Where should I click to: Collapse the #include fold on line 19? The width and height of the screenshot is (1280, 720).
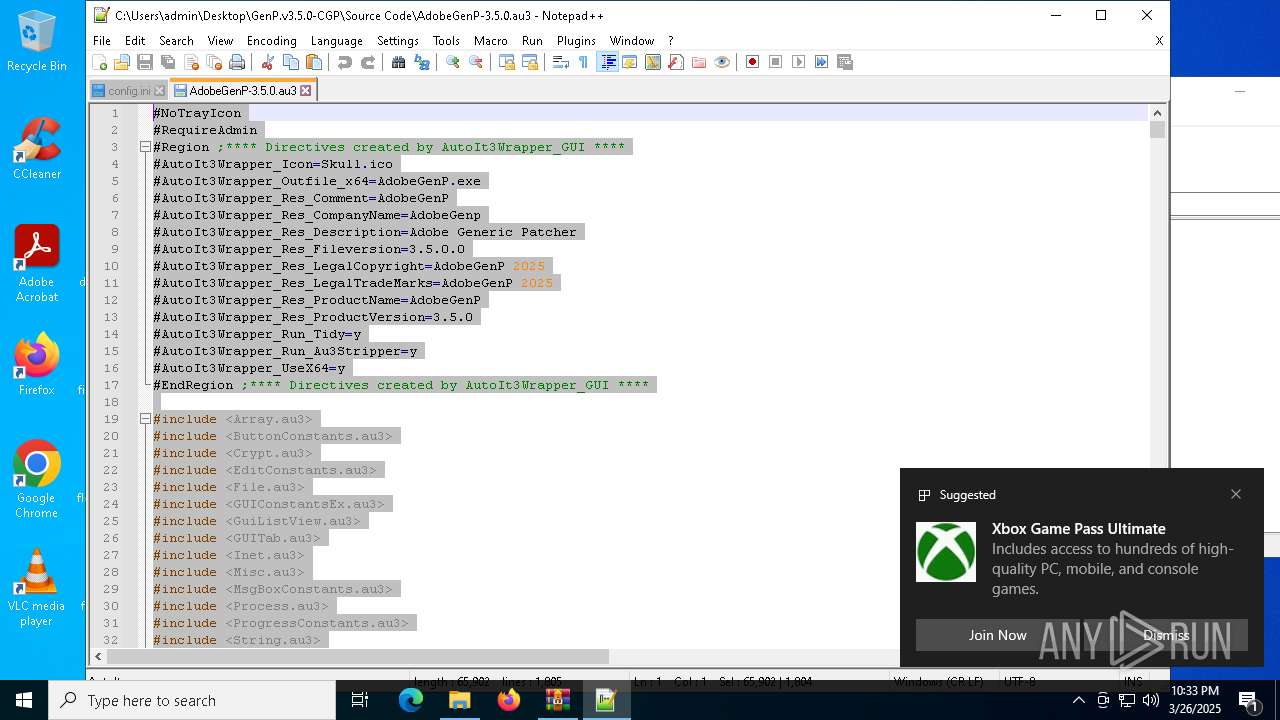coord(145,419)
